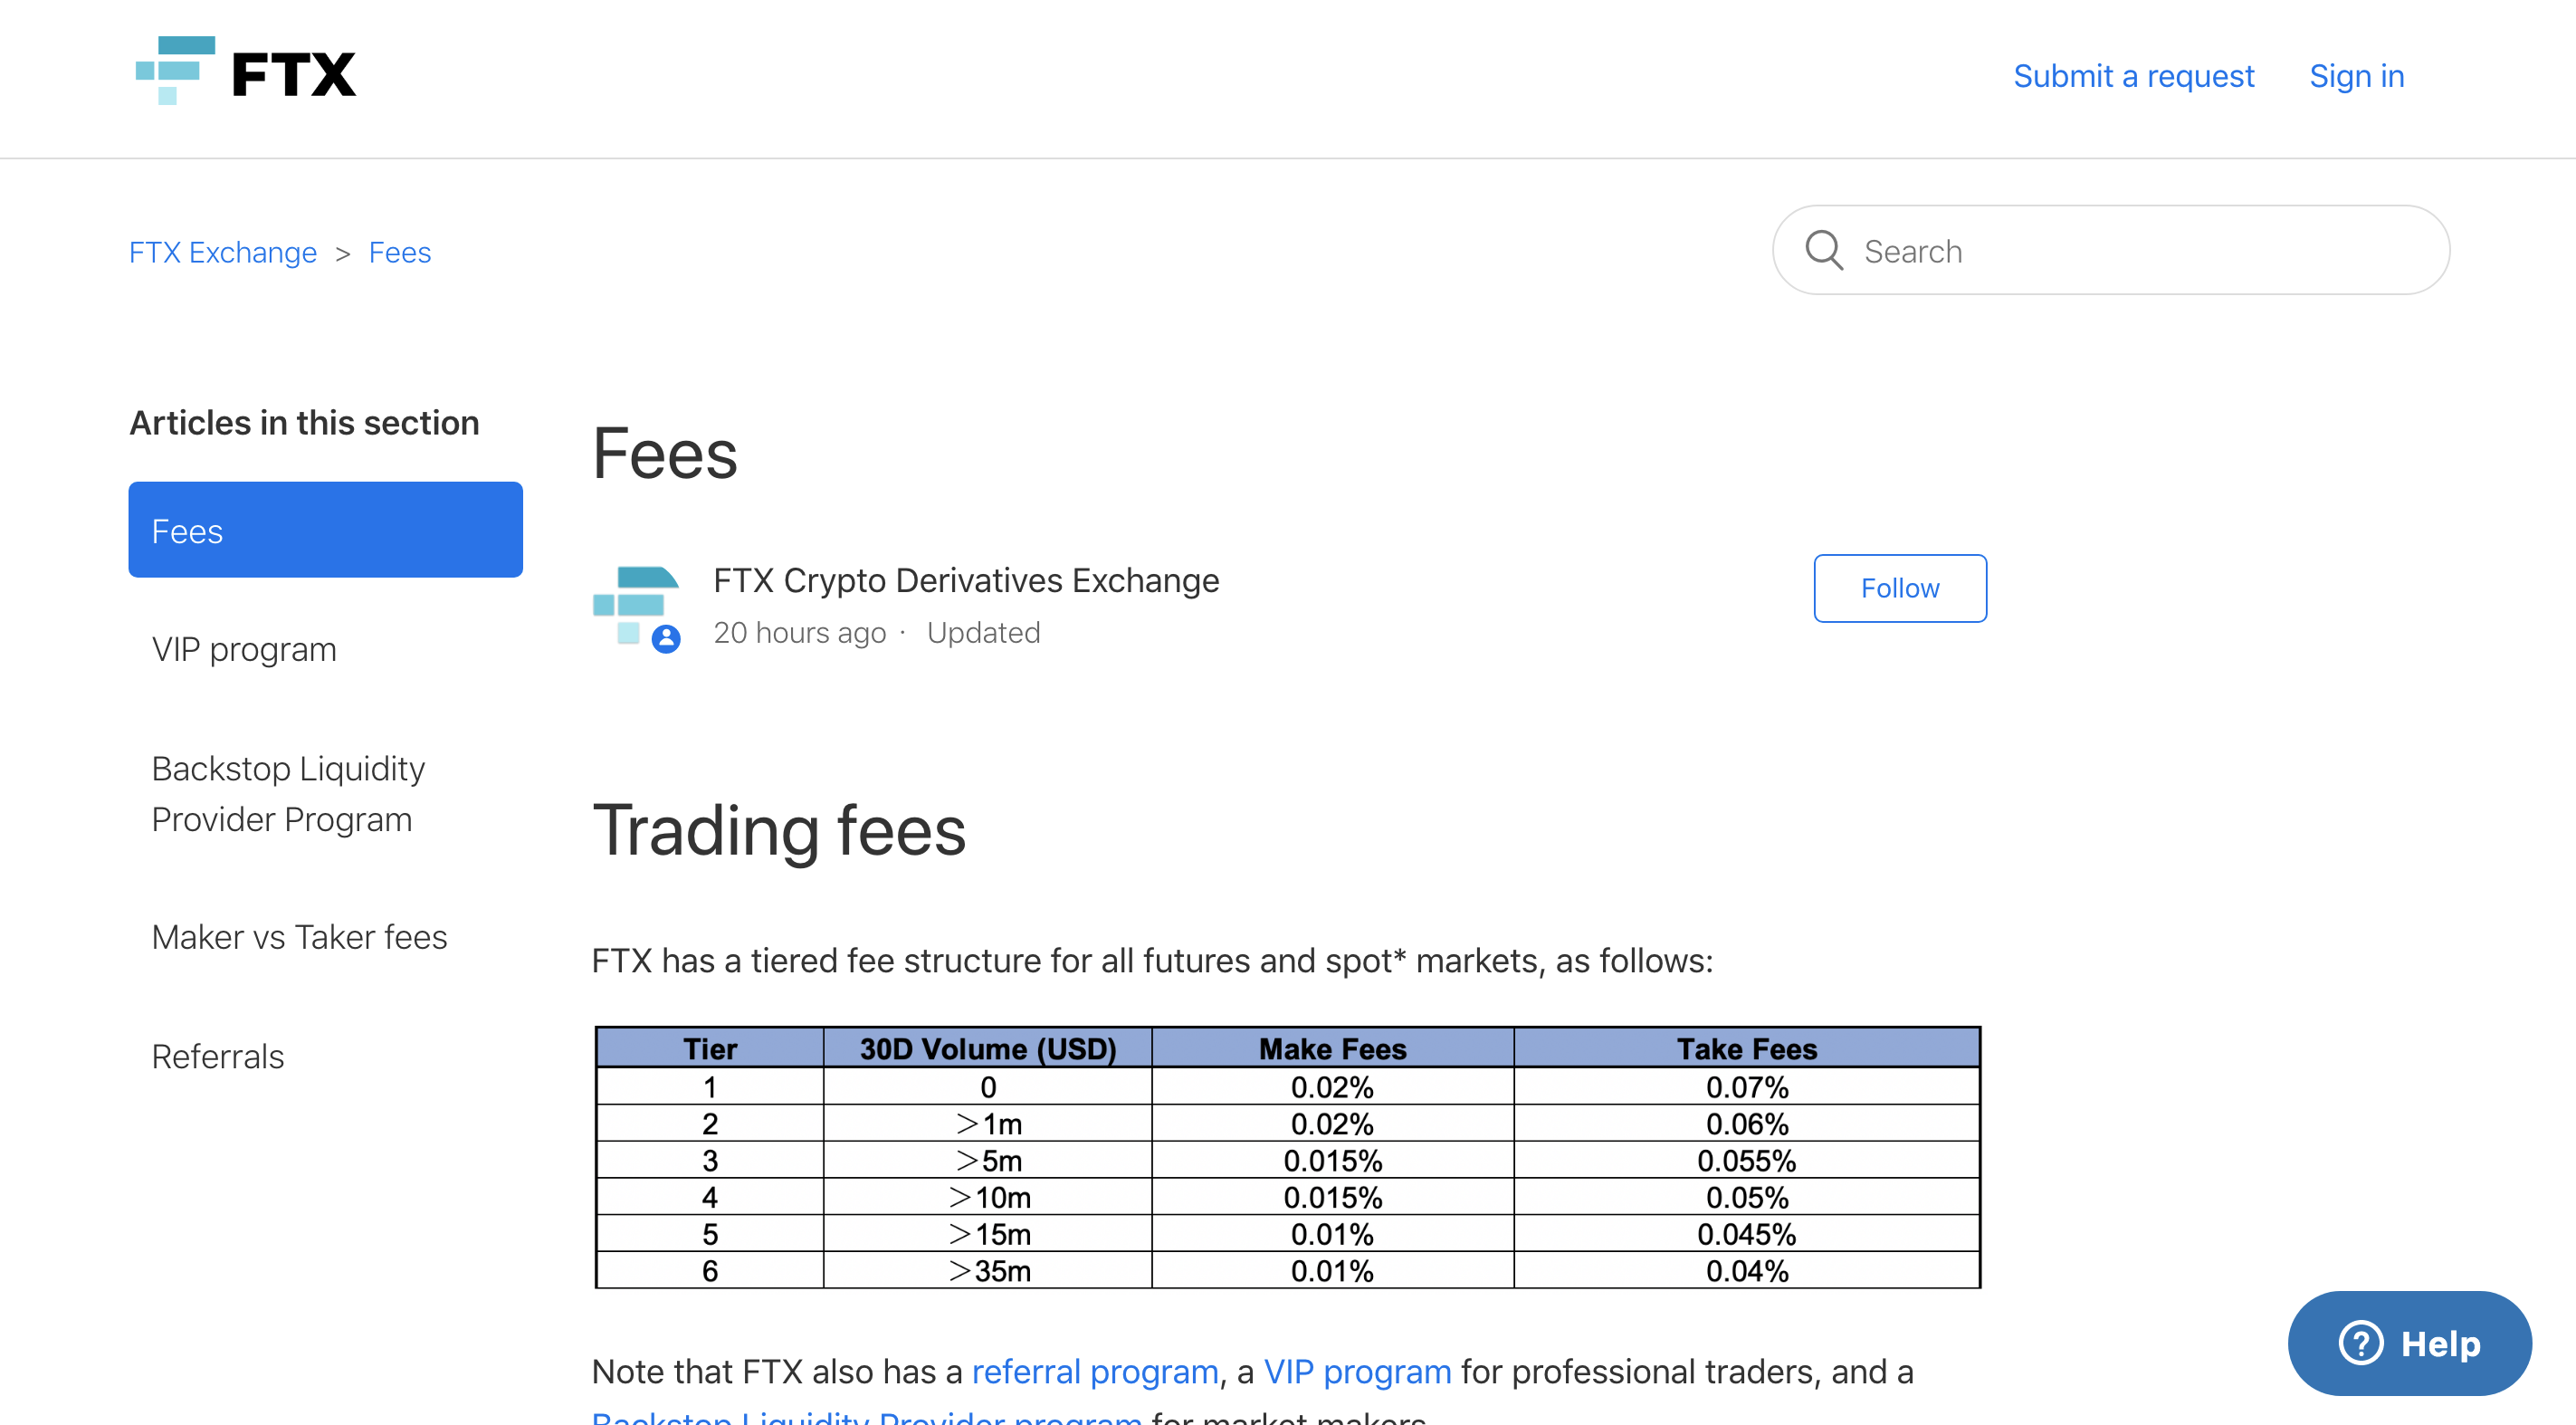Open Backstop Liquidity Provider Program article
Screen dimensions: 2576x1425
(x=288, y=793)
